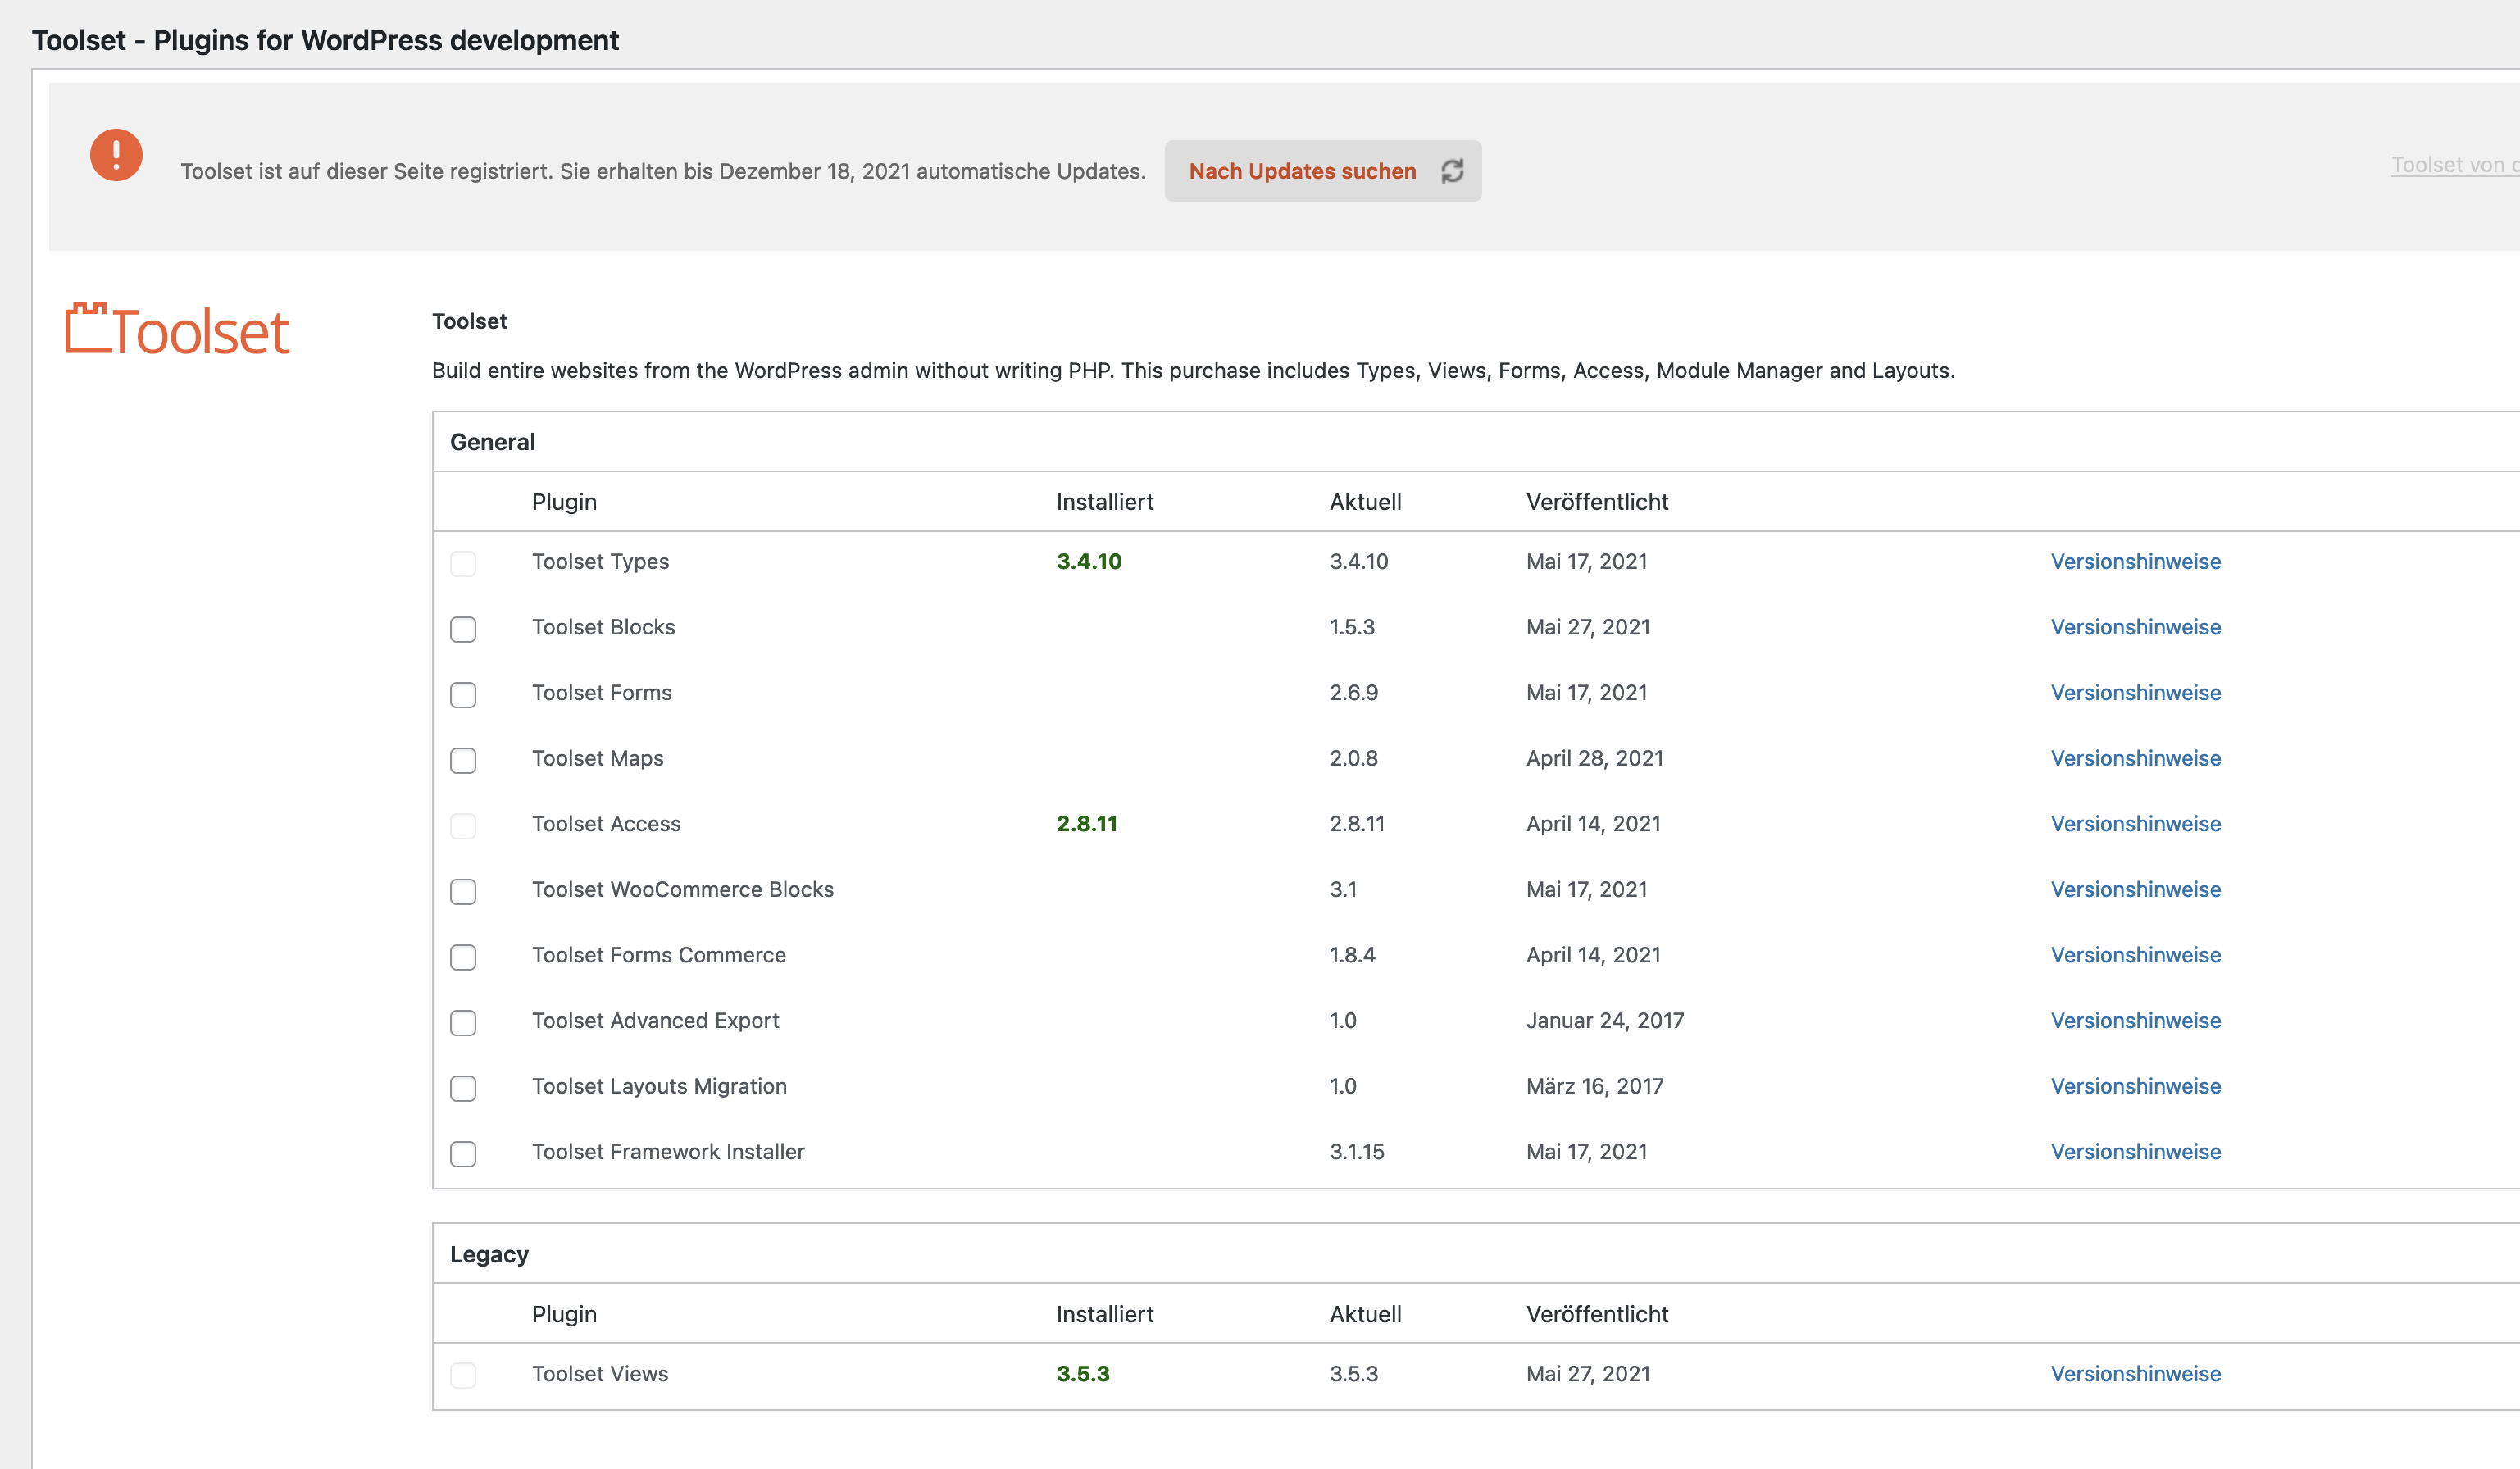Click installed version 3.4.10 in green
The image size is (2520, 1469).
point(1089,561)
